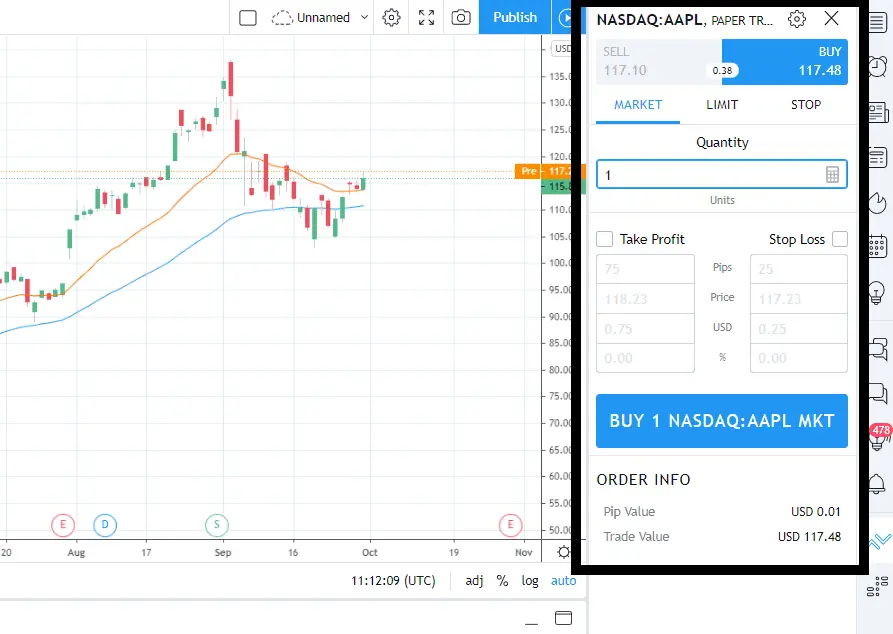893x634 pixels.
Task: Click the D dividends marker below the chart
Action: pyautogui.click(x=105, y=524)
